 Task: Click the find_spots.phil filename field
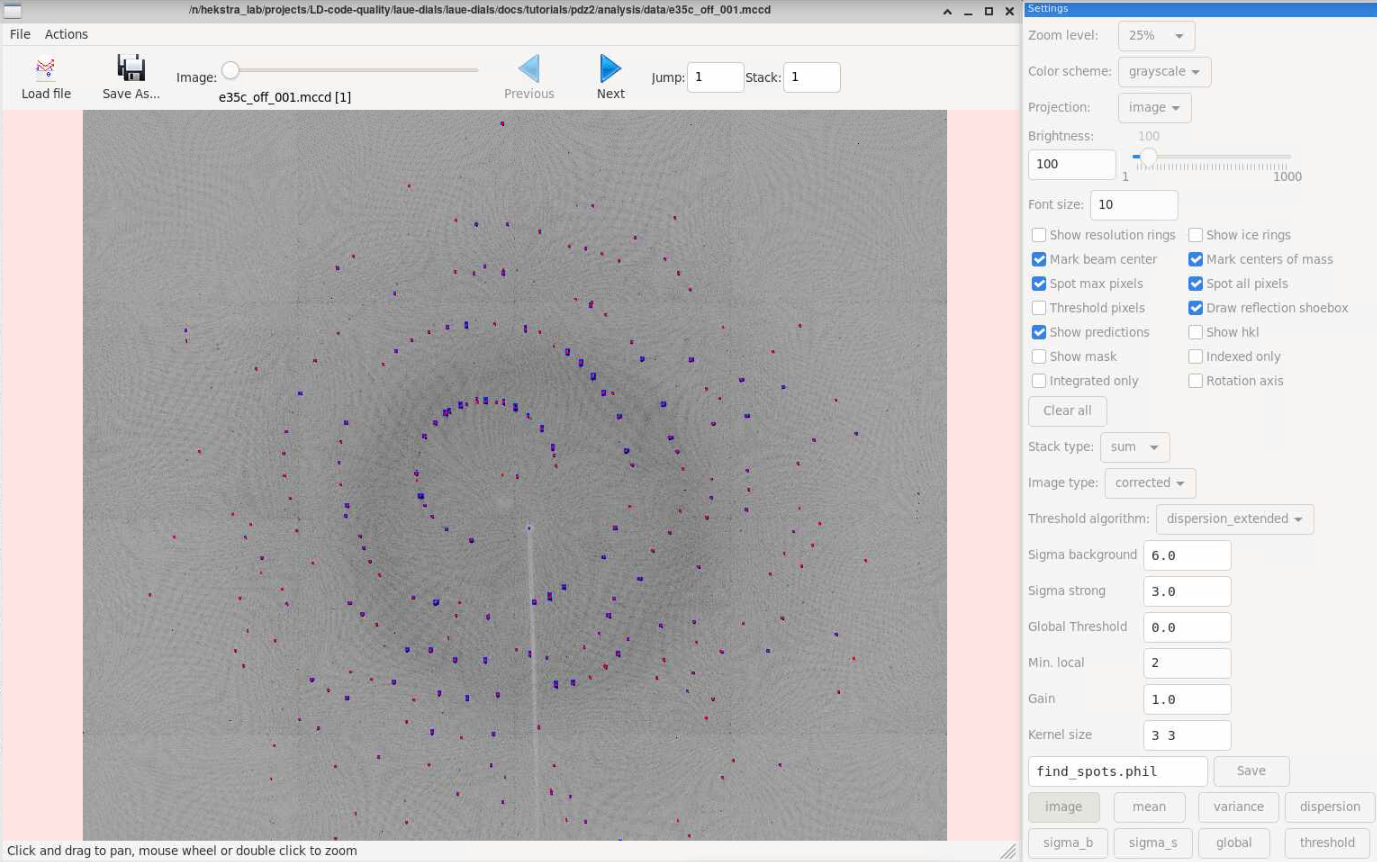(1118, 771)
